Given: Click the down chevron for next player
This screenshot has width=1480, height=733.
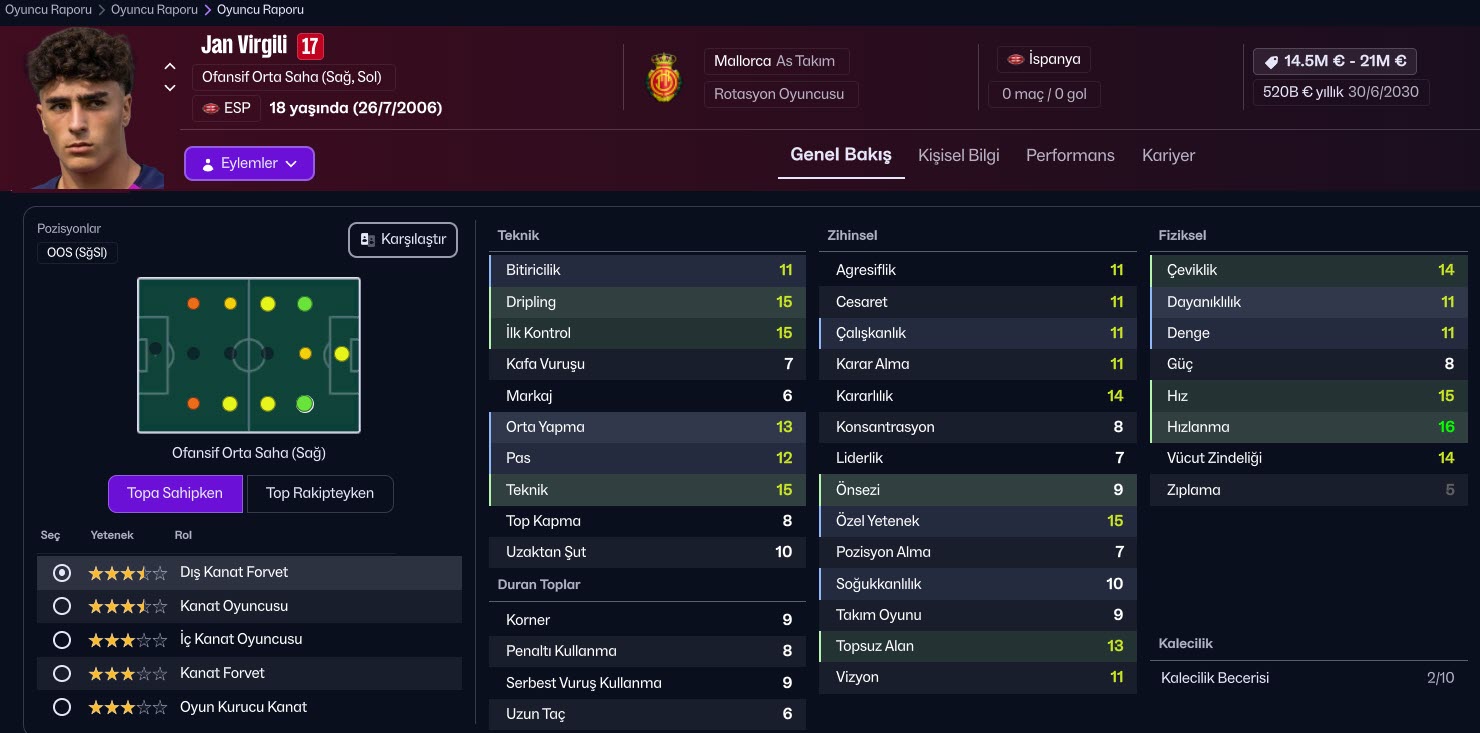Looking at the screenshot, I should [x=170, y=88].
